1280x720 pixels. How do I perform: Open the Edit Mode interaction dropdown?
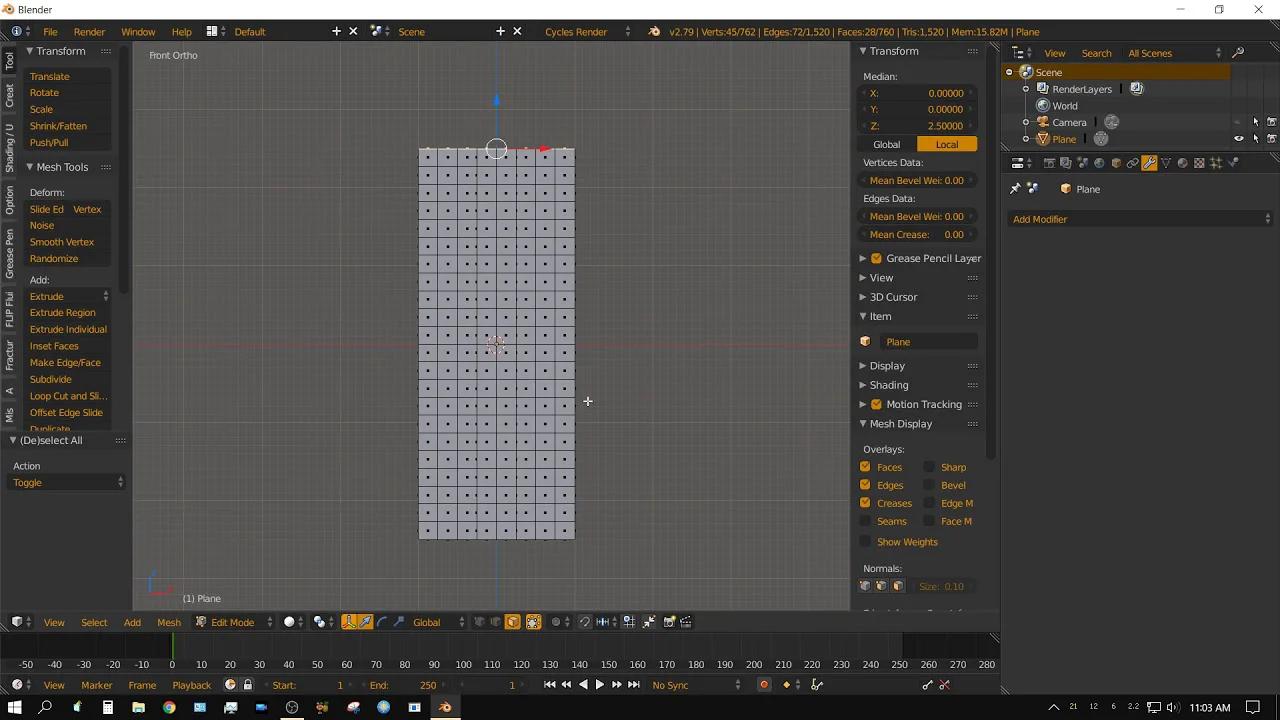(x=232, y=622)
